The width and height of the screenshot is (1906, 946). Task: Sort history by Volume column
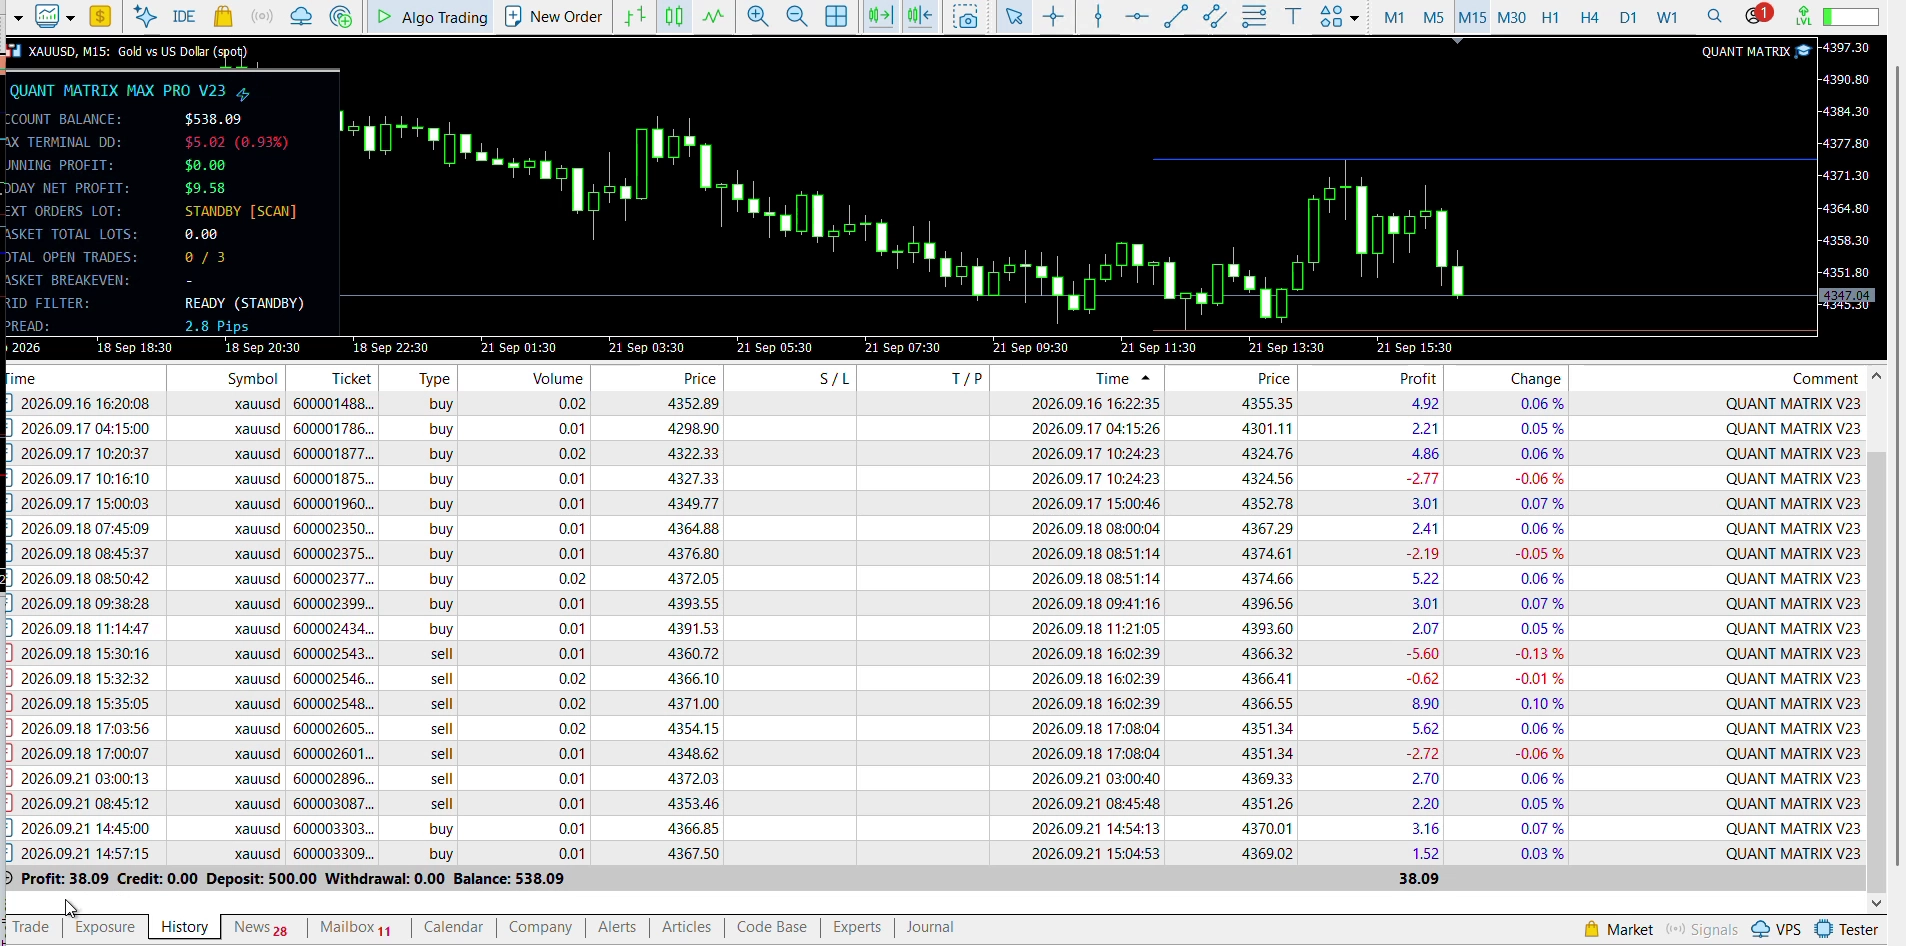tap(524, 378)
